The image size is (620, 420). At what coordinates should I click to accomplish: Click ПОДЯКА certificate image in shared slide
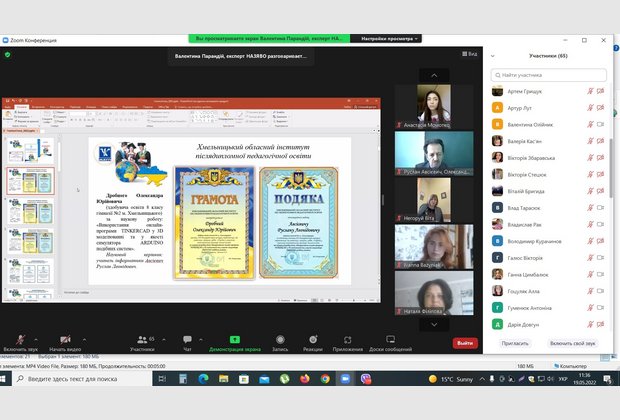(299, 223)
